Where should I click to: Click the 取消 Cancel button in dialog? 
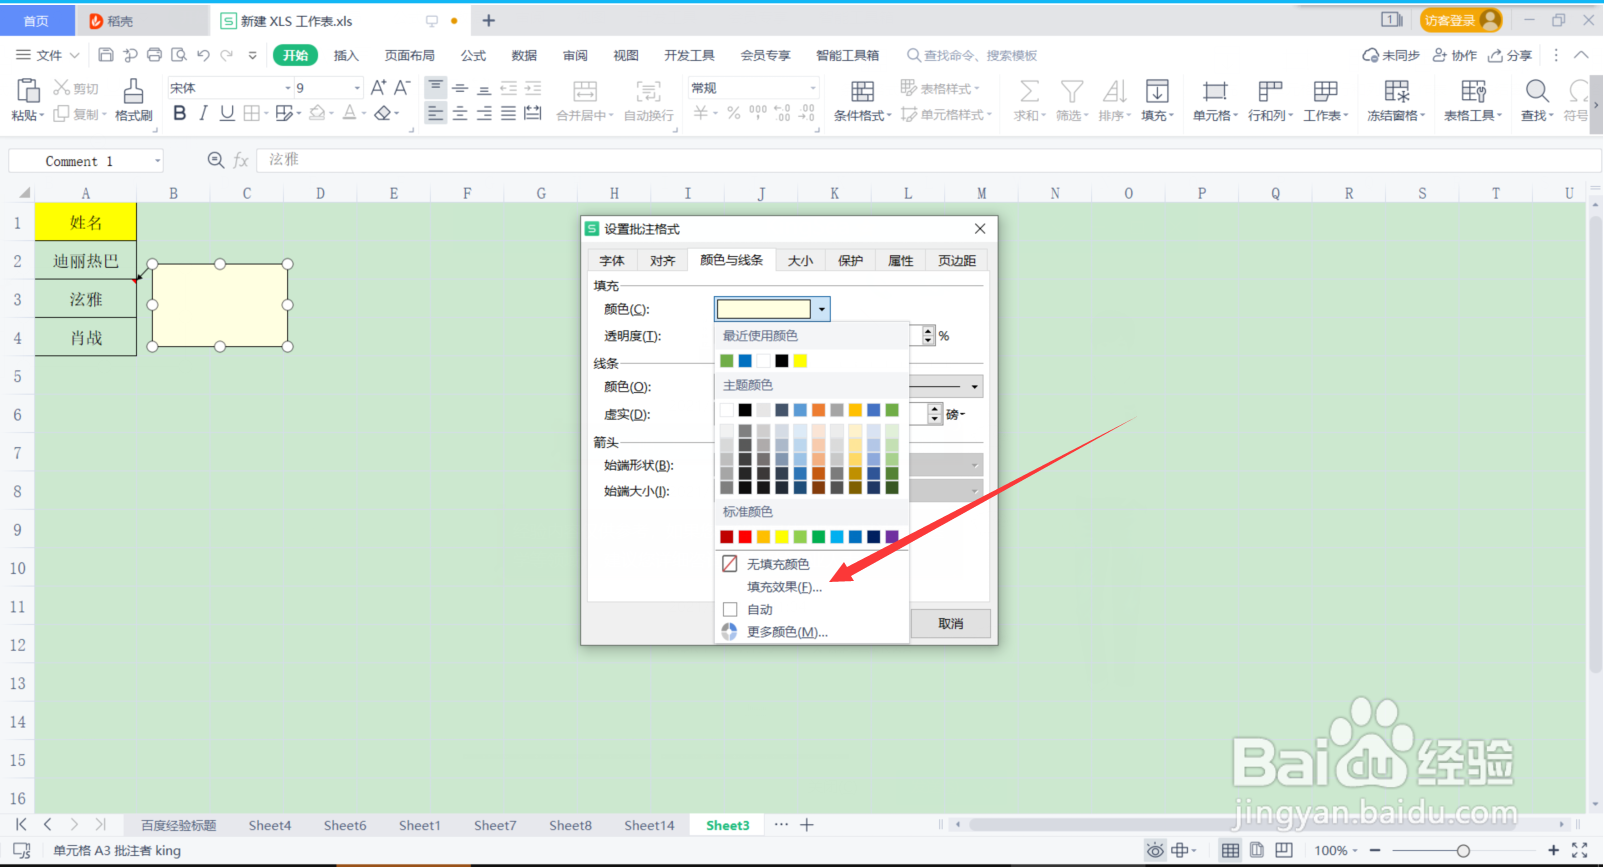pyautogui.click(x=951, y=624)
